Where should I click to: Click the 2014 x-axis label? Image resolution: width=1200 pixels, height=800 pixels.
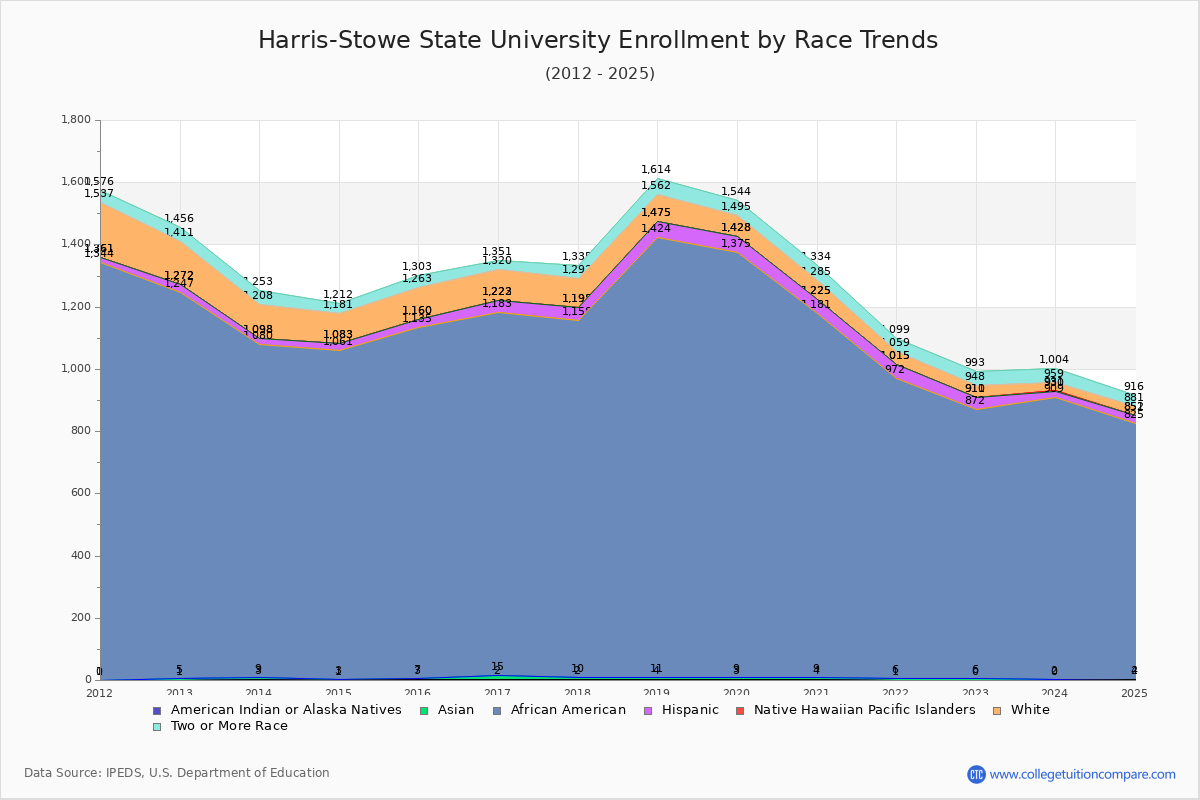point(259,692)
